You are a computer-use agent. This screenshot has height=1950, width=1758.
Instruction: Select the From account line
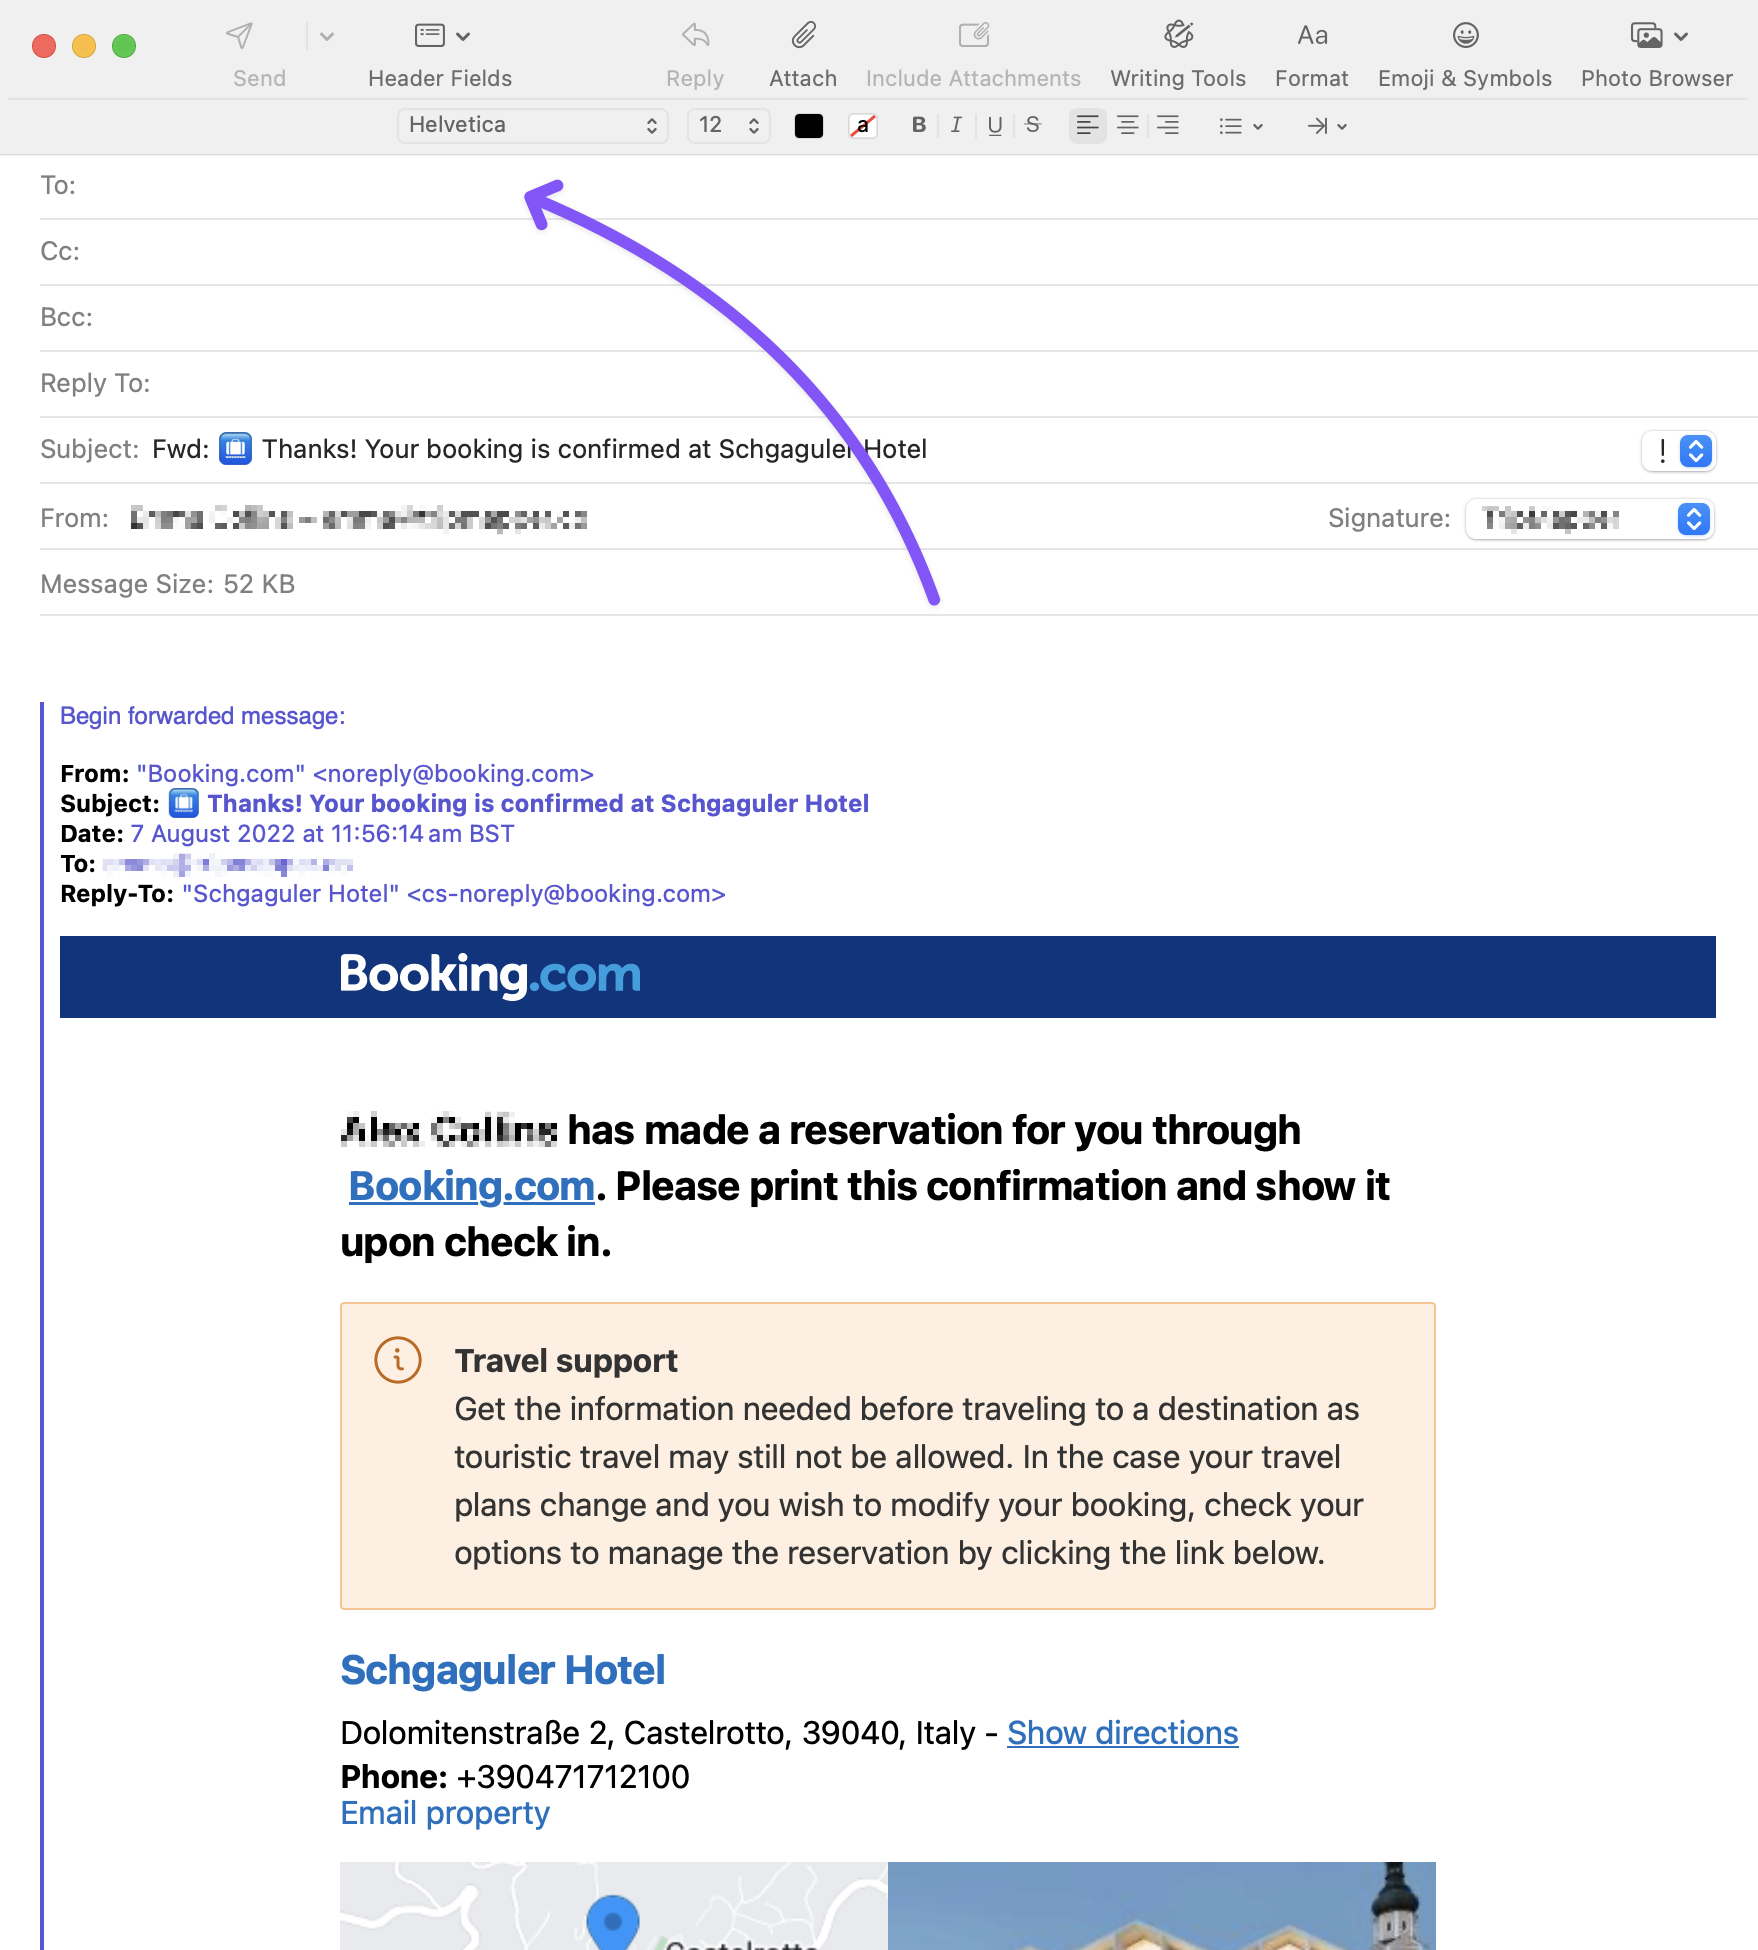(x=358, y=519)
